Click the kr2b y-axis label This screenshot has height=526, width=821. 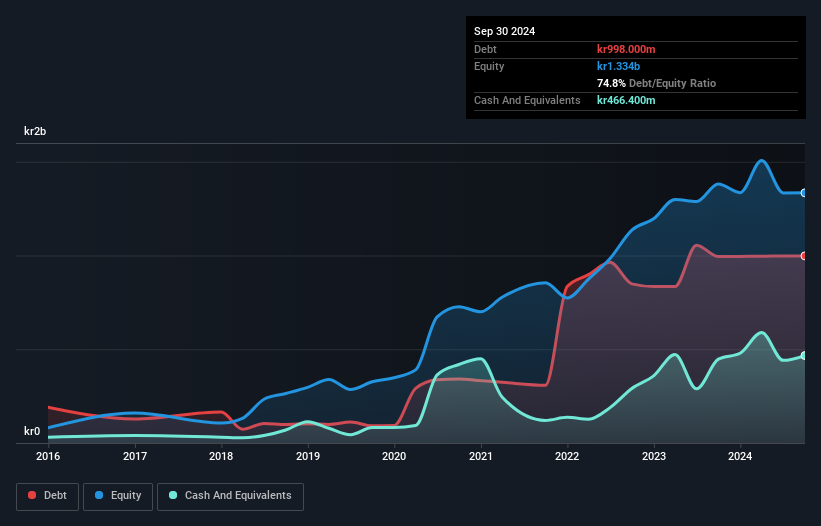point(35,131)
